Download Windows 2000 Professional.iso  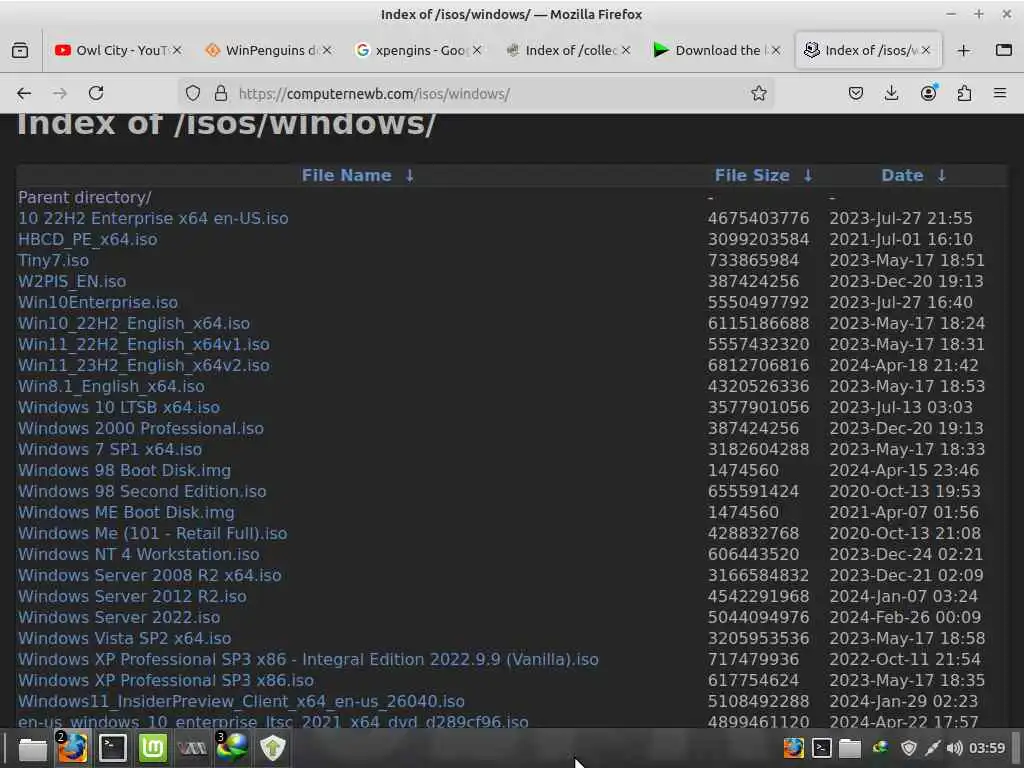pyautogui.click(x=141, y=428)
